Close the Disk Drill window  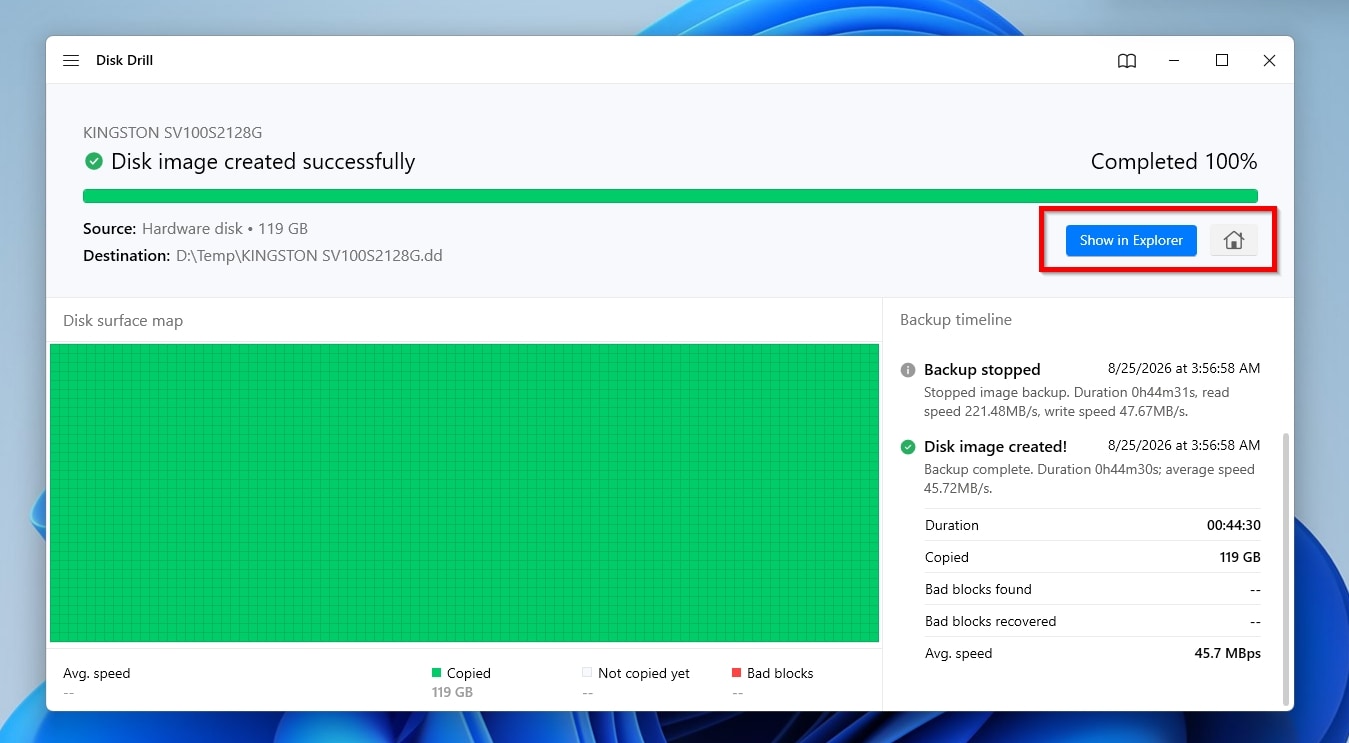pyautogui.click(x=1269, y=61)
